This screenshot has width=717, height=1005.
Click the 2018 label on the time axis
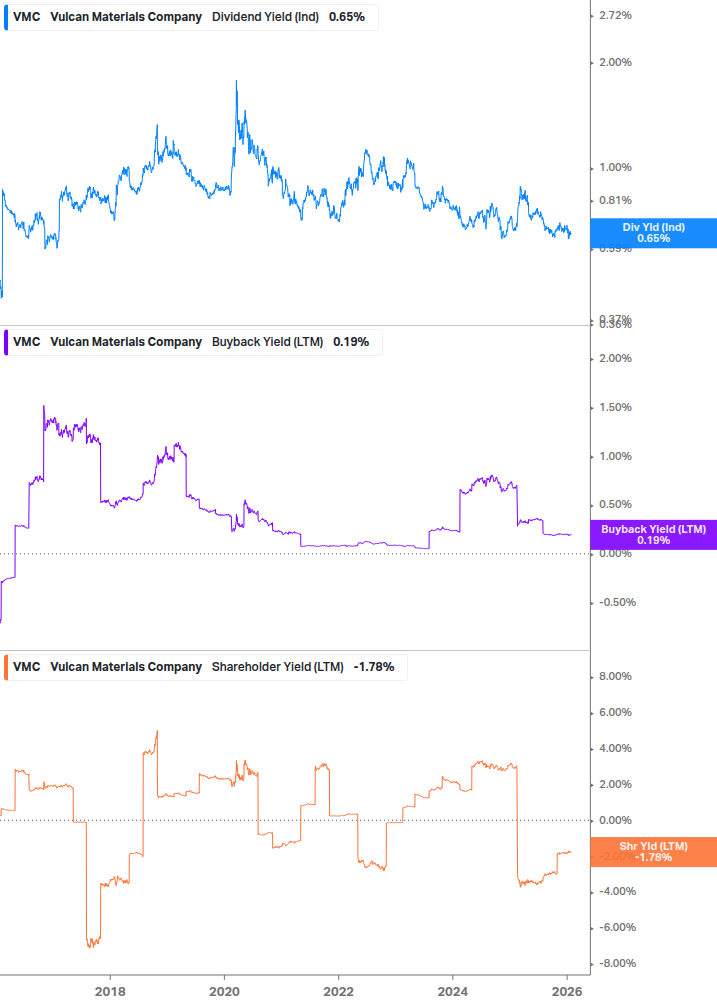click(x=110, y=992)
